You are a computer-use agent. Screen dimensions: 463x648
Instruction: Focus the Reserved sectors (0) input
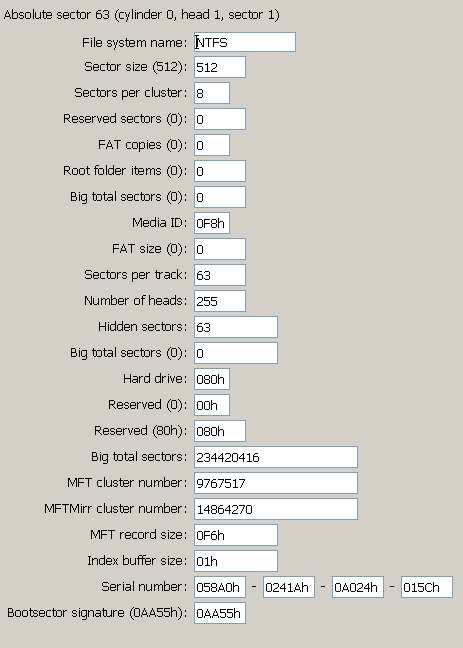[220, 119]
